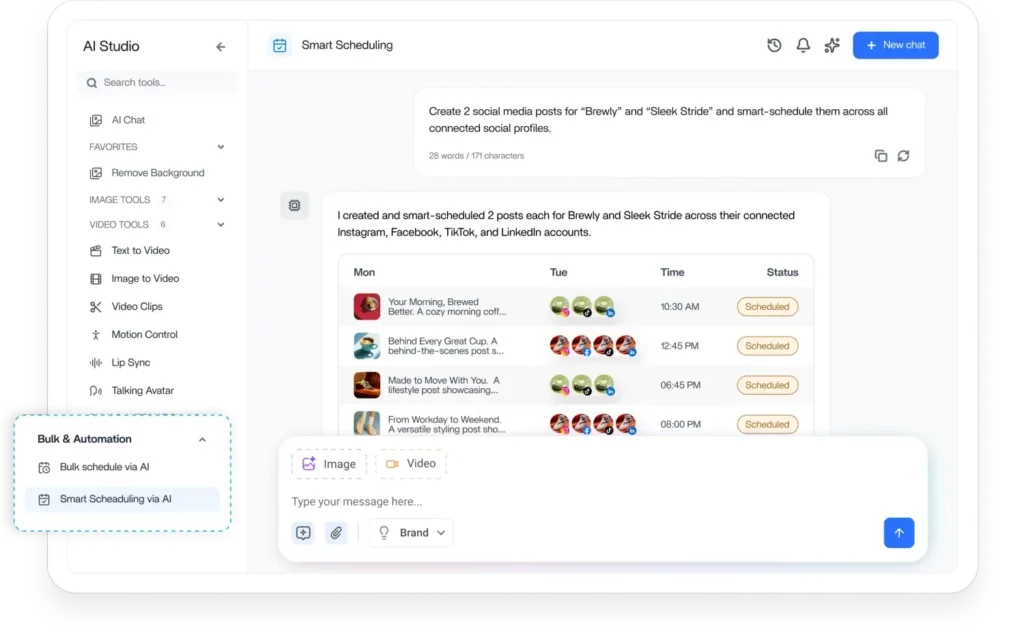Click the sparkle AI icon in header
Screen dimensions: 1024x638
pyautogui.click(x=831, y=45)
